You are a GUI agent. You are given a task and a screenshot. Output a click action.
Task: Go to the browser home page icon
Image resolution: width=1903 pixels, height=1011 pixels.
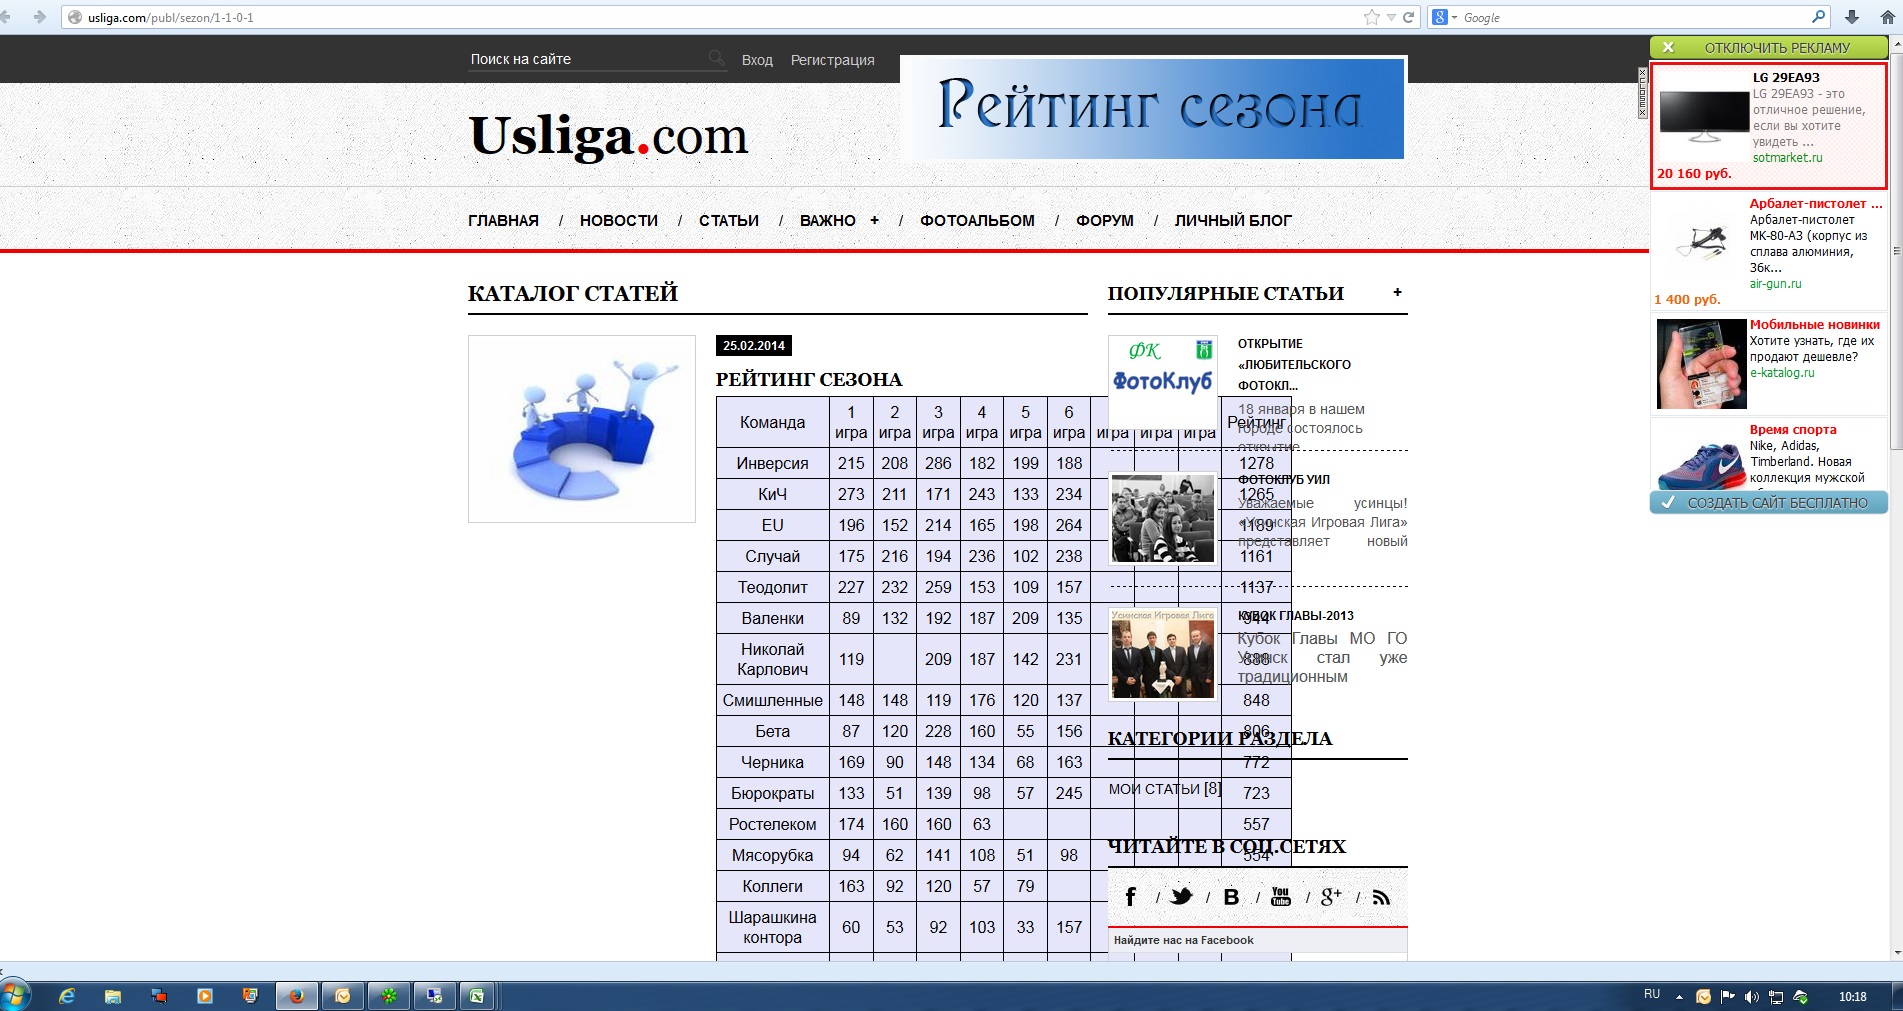1887,17
